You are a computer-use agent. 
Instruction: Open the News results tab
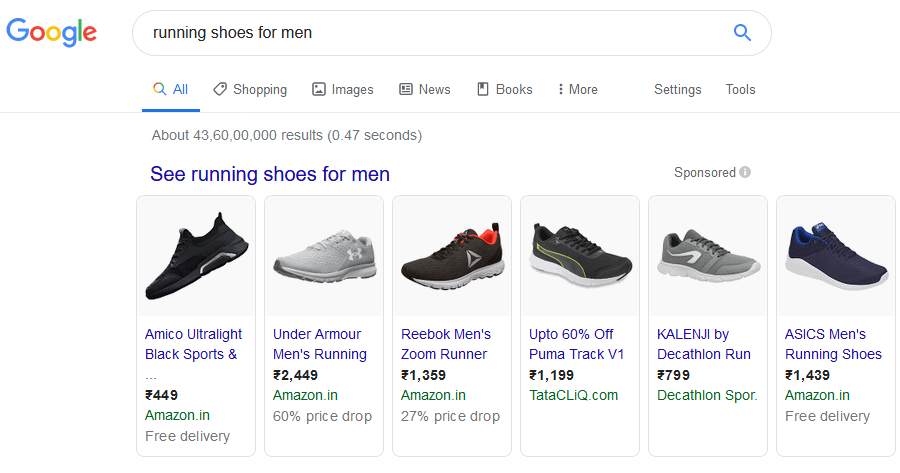pos(424,89)
